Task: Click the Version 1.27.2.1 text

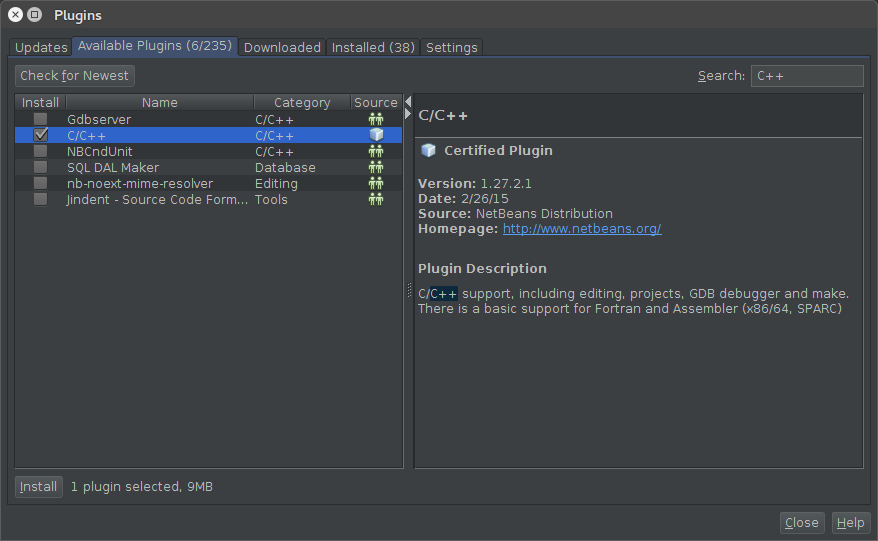Action: coord(475,183)
